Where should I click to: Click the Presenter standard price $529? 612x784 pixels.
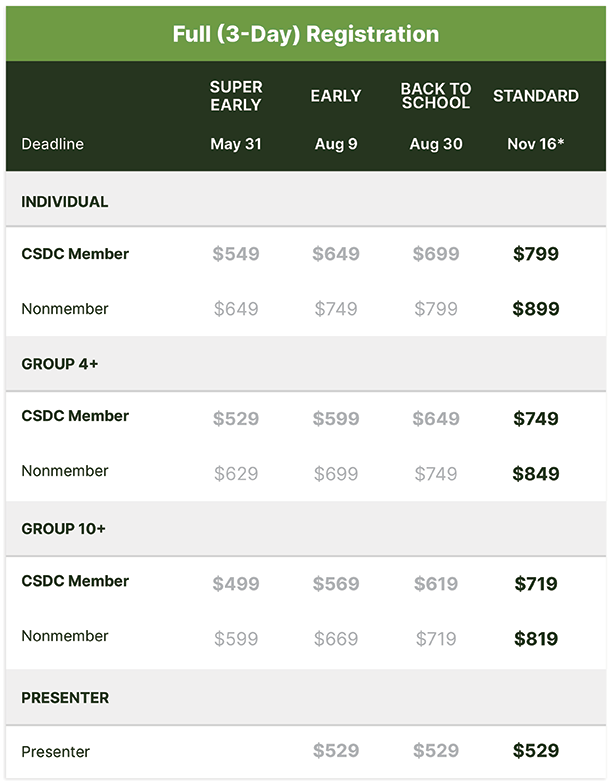(x=536, y=750)
